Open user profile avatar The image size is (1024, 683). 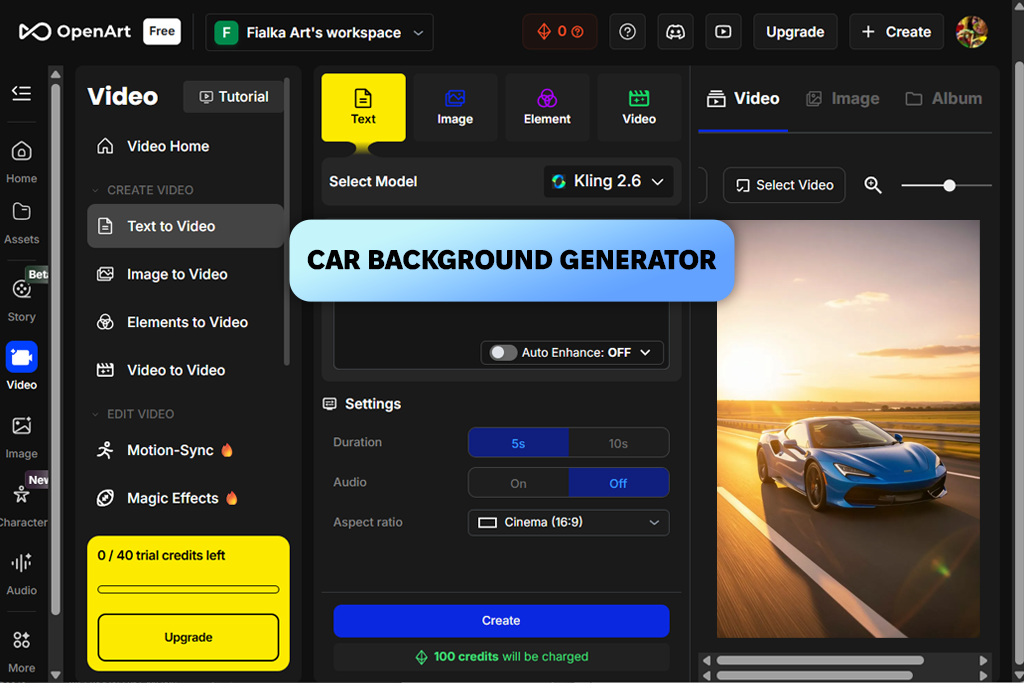972,32
